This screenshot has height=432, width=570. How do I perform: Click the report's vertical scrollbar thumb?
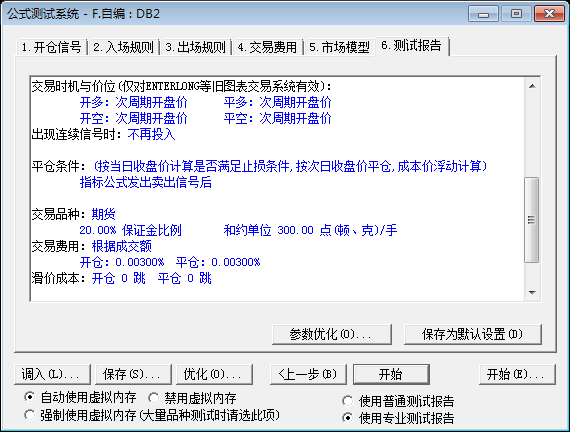532,220
